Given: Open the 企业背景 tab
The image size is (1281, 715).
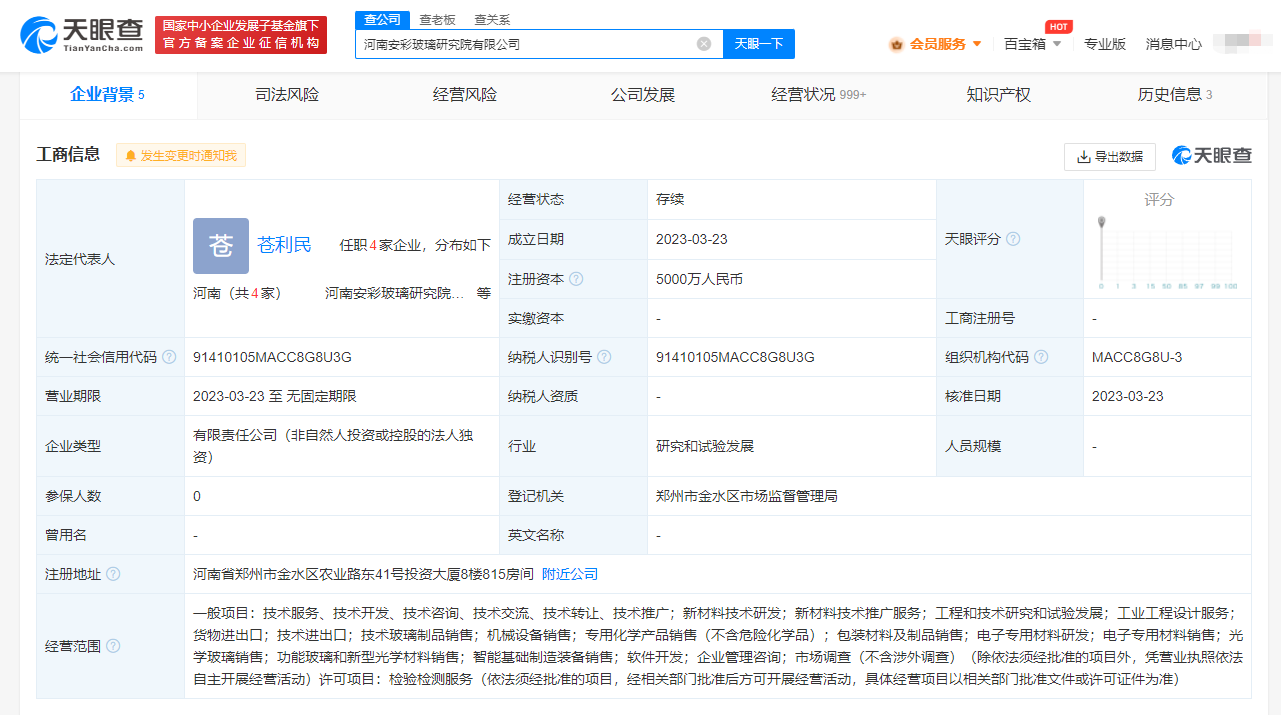Looking at the screenshot, I should pos(108,95).
